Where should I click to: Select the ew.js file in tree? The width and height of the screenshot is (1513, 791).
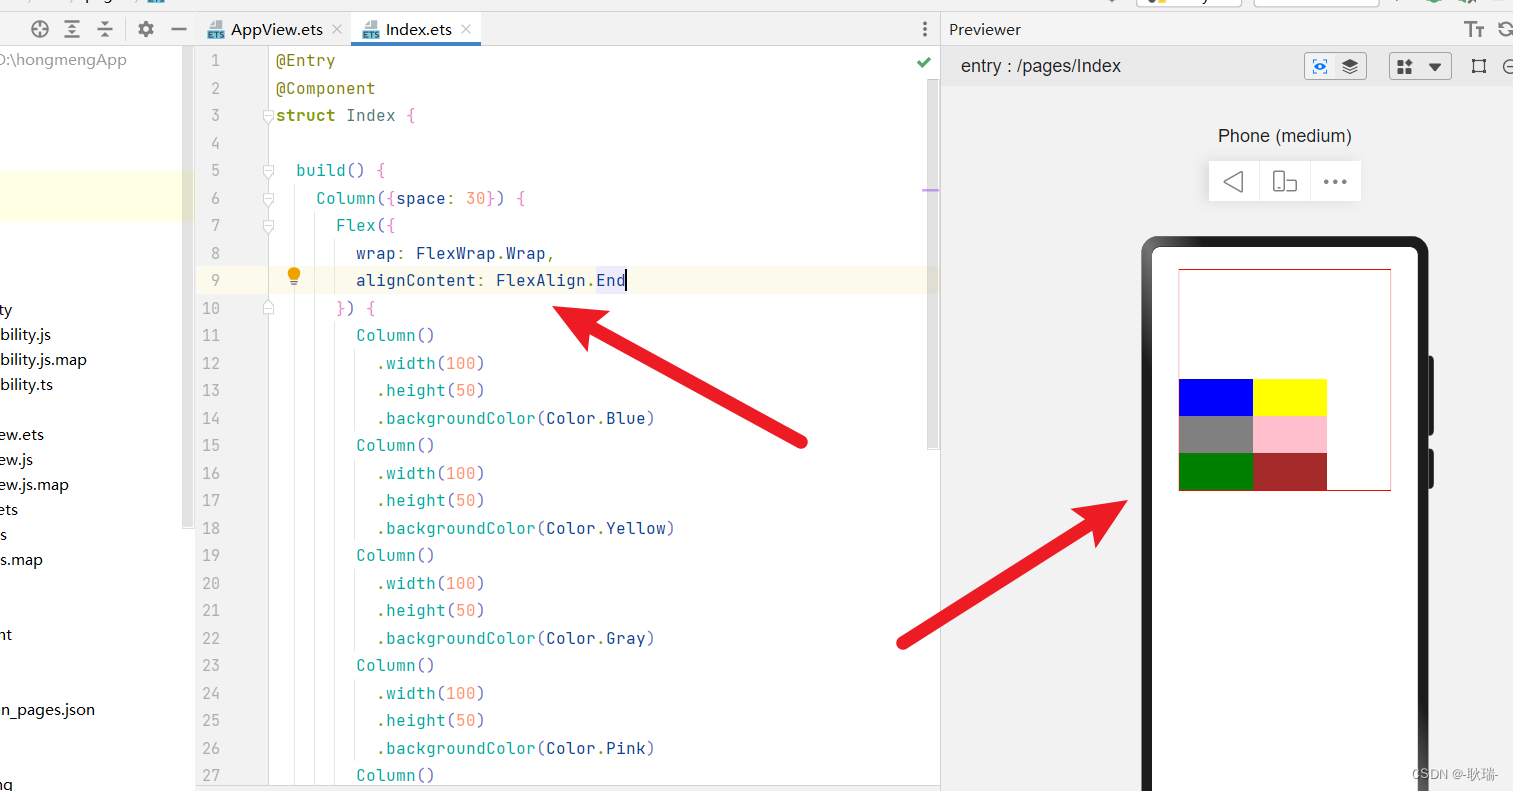[17, 460]
